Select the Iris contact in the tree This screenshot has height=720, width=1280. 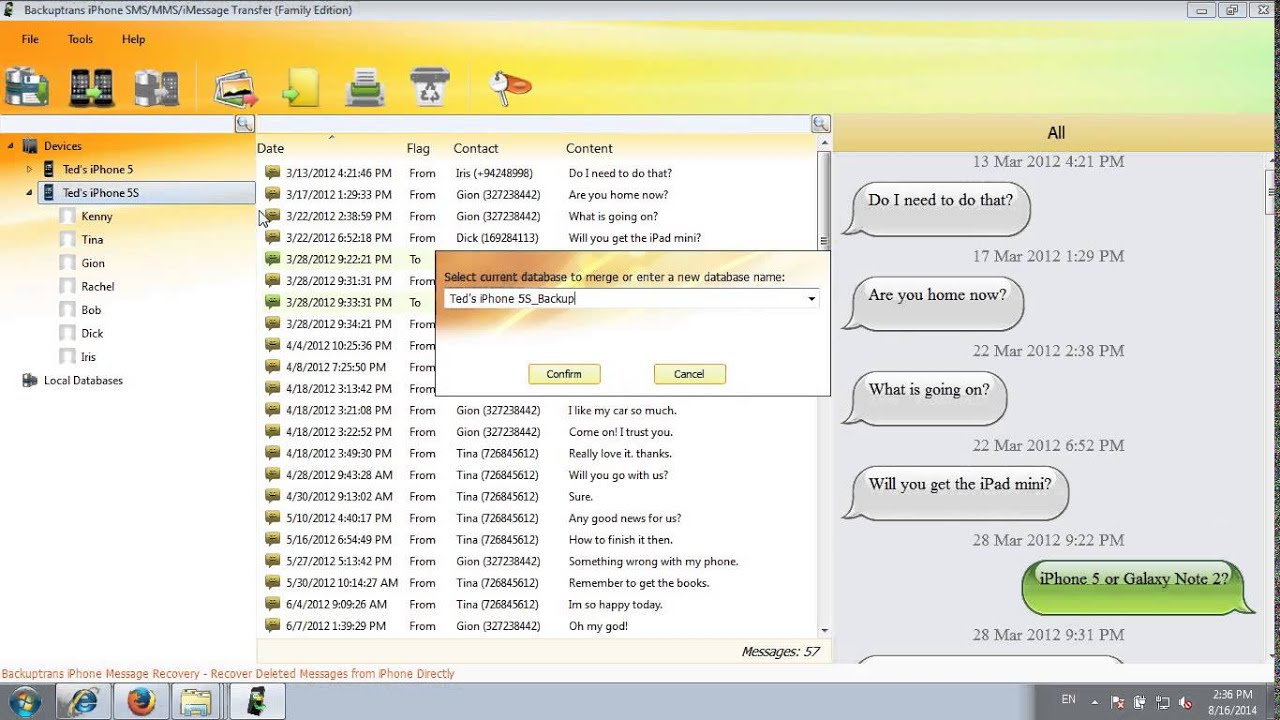pos(90,357)
